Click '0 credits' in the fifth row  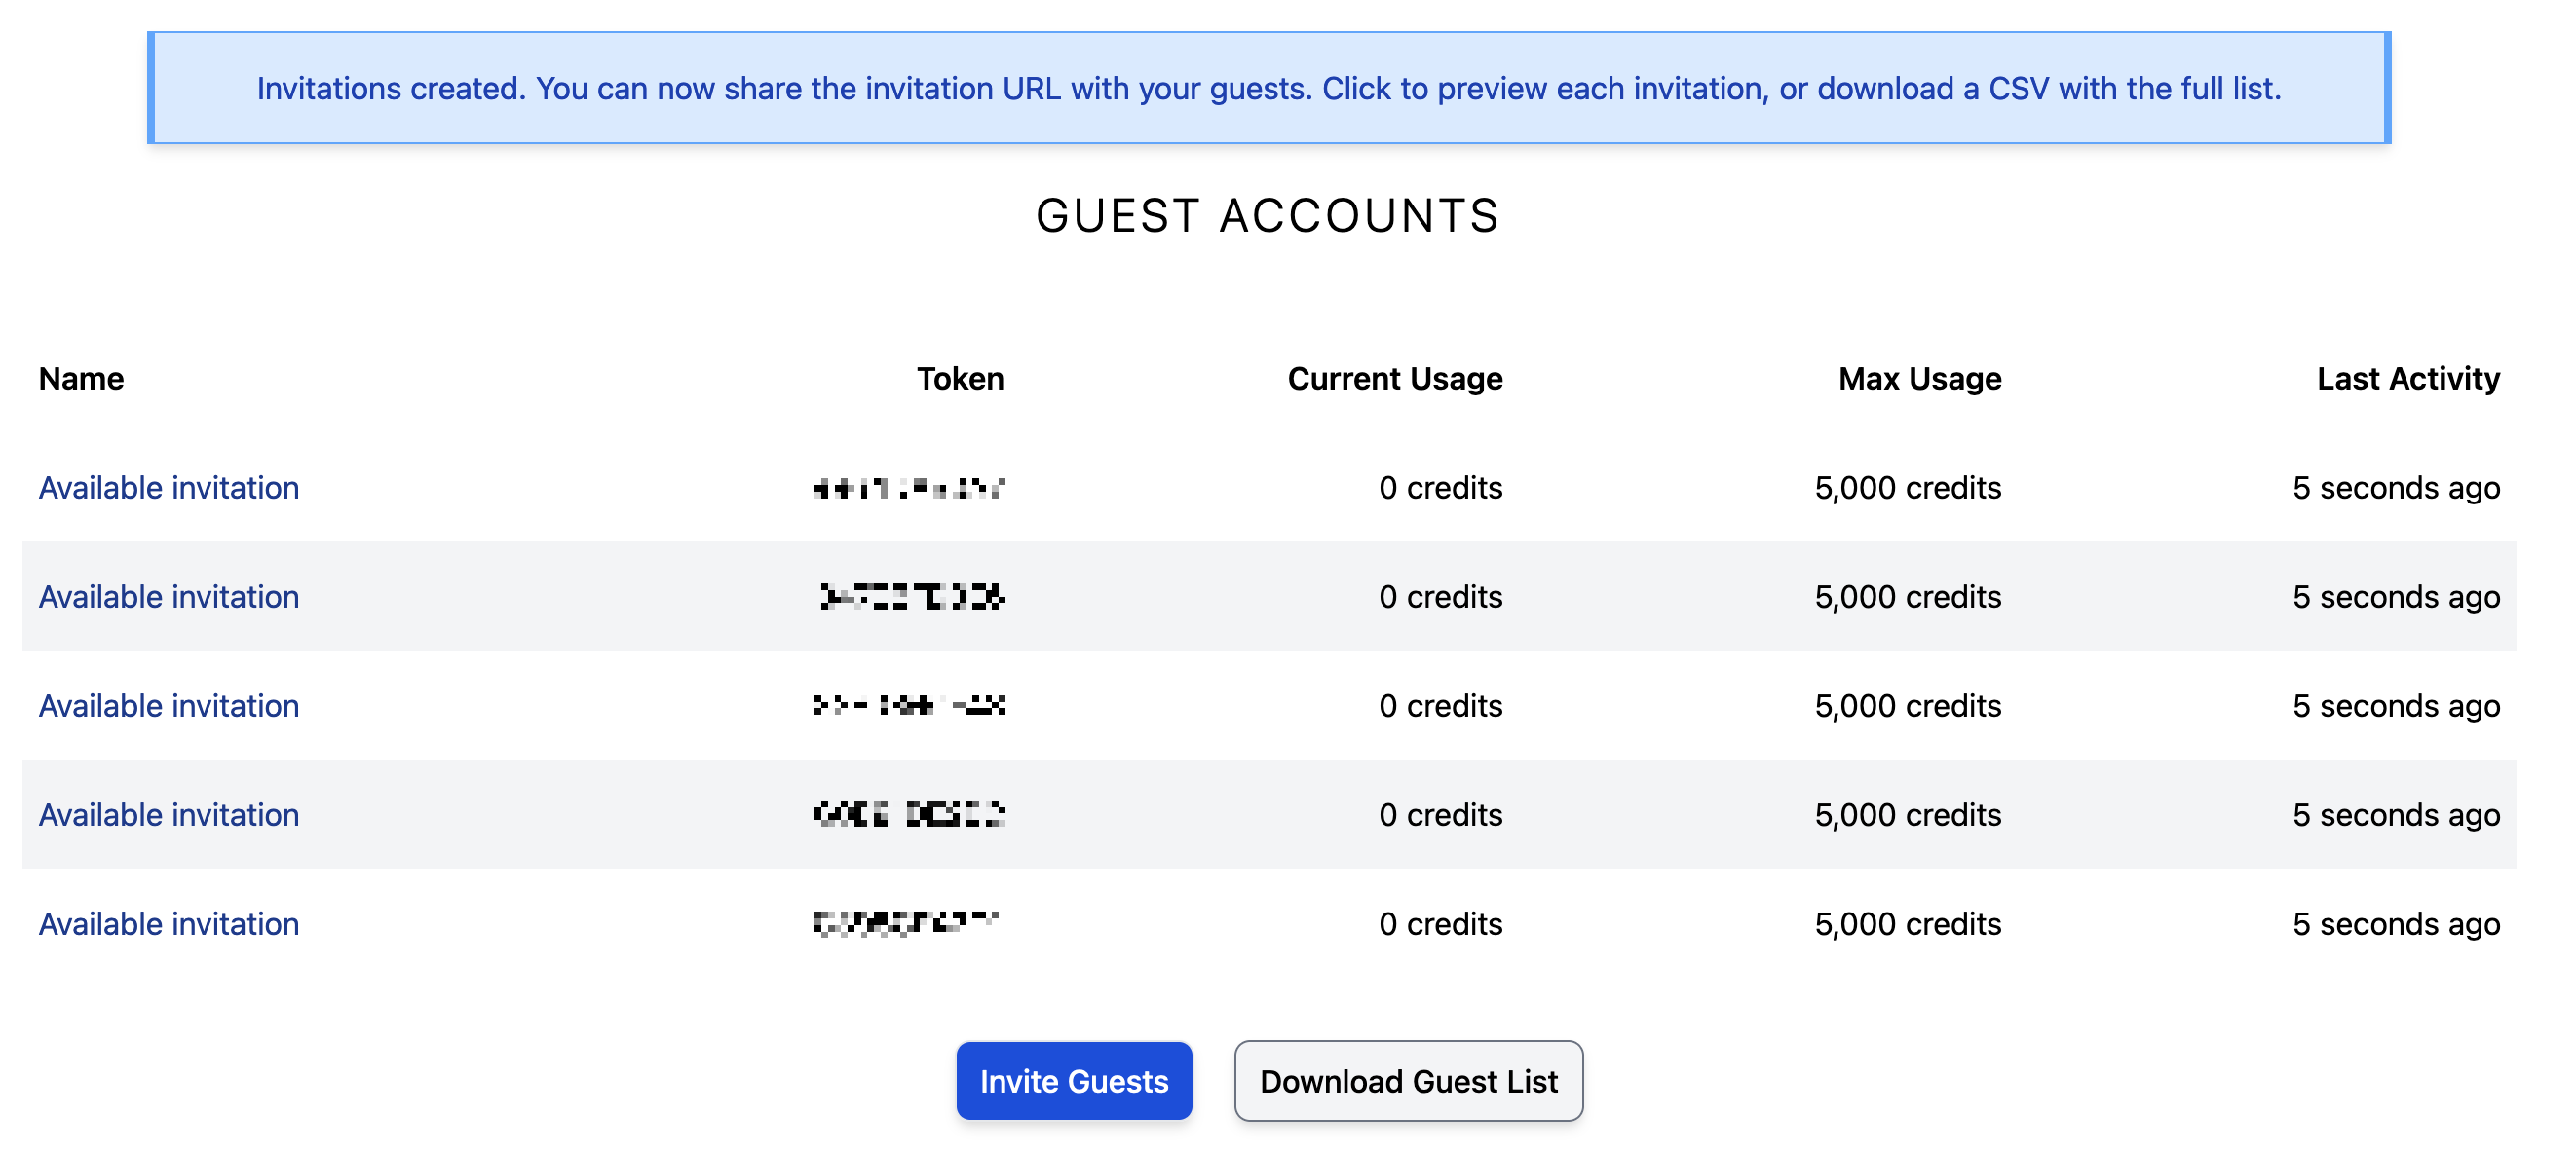click(1440, 924)
